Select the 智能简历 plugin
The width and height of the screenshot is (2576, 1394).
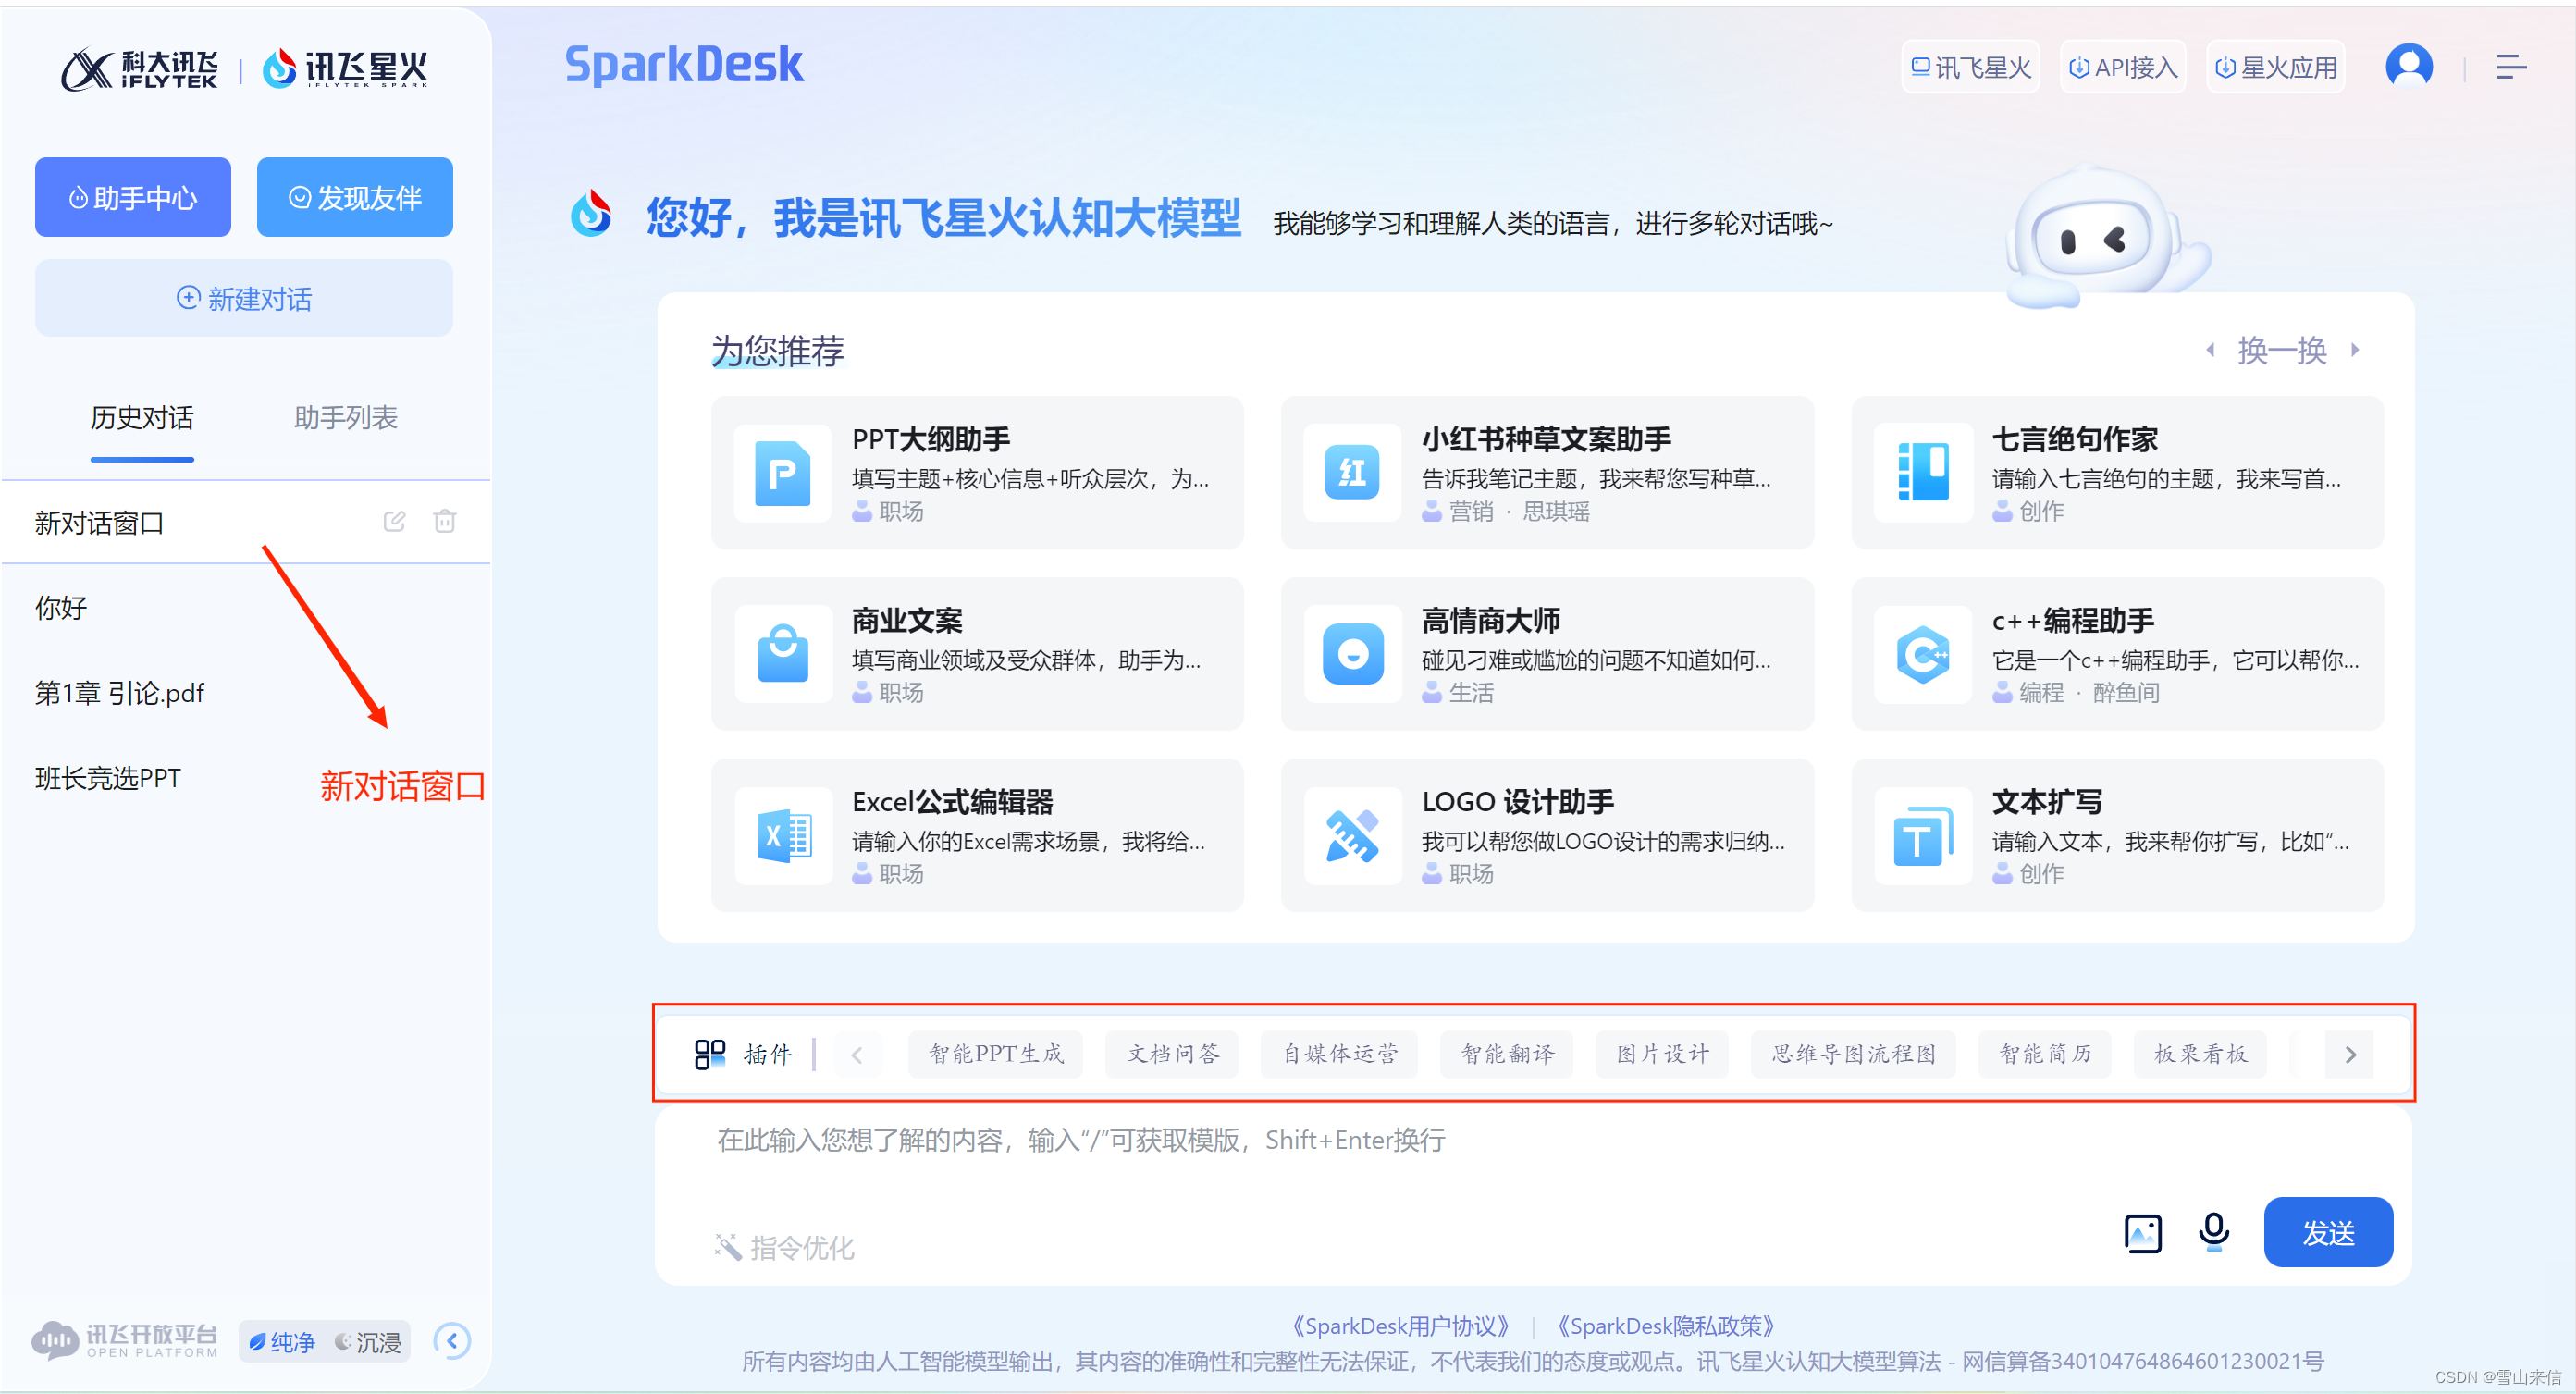click(2044, 1053)
